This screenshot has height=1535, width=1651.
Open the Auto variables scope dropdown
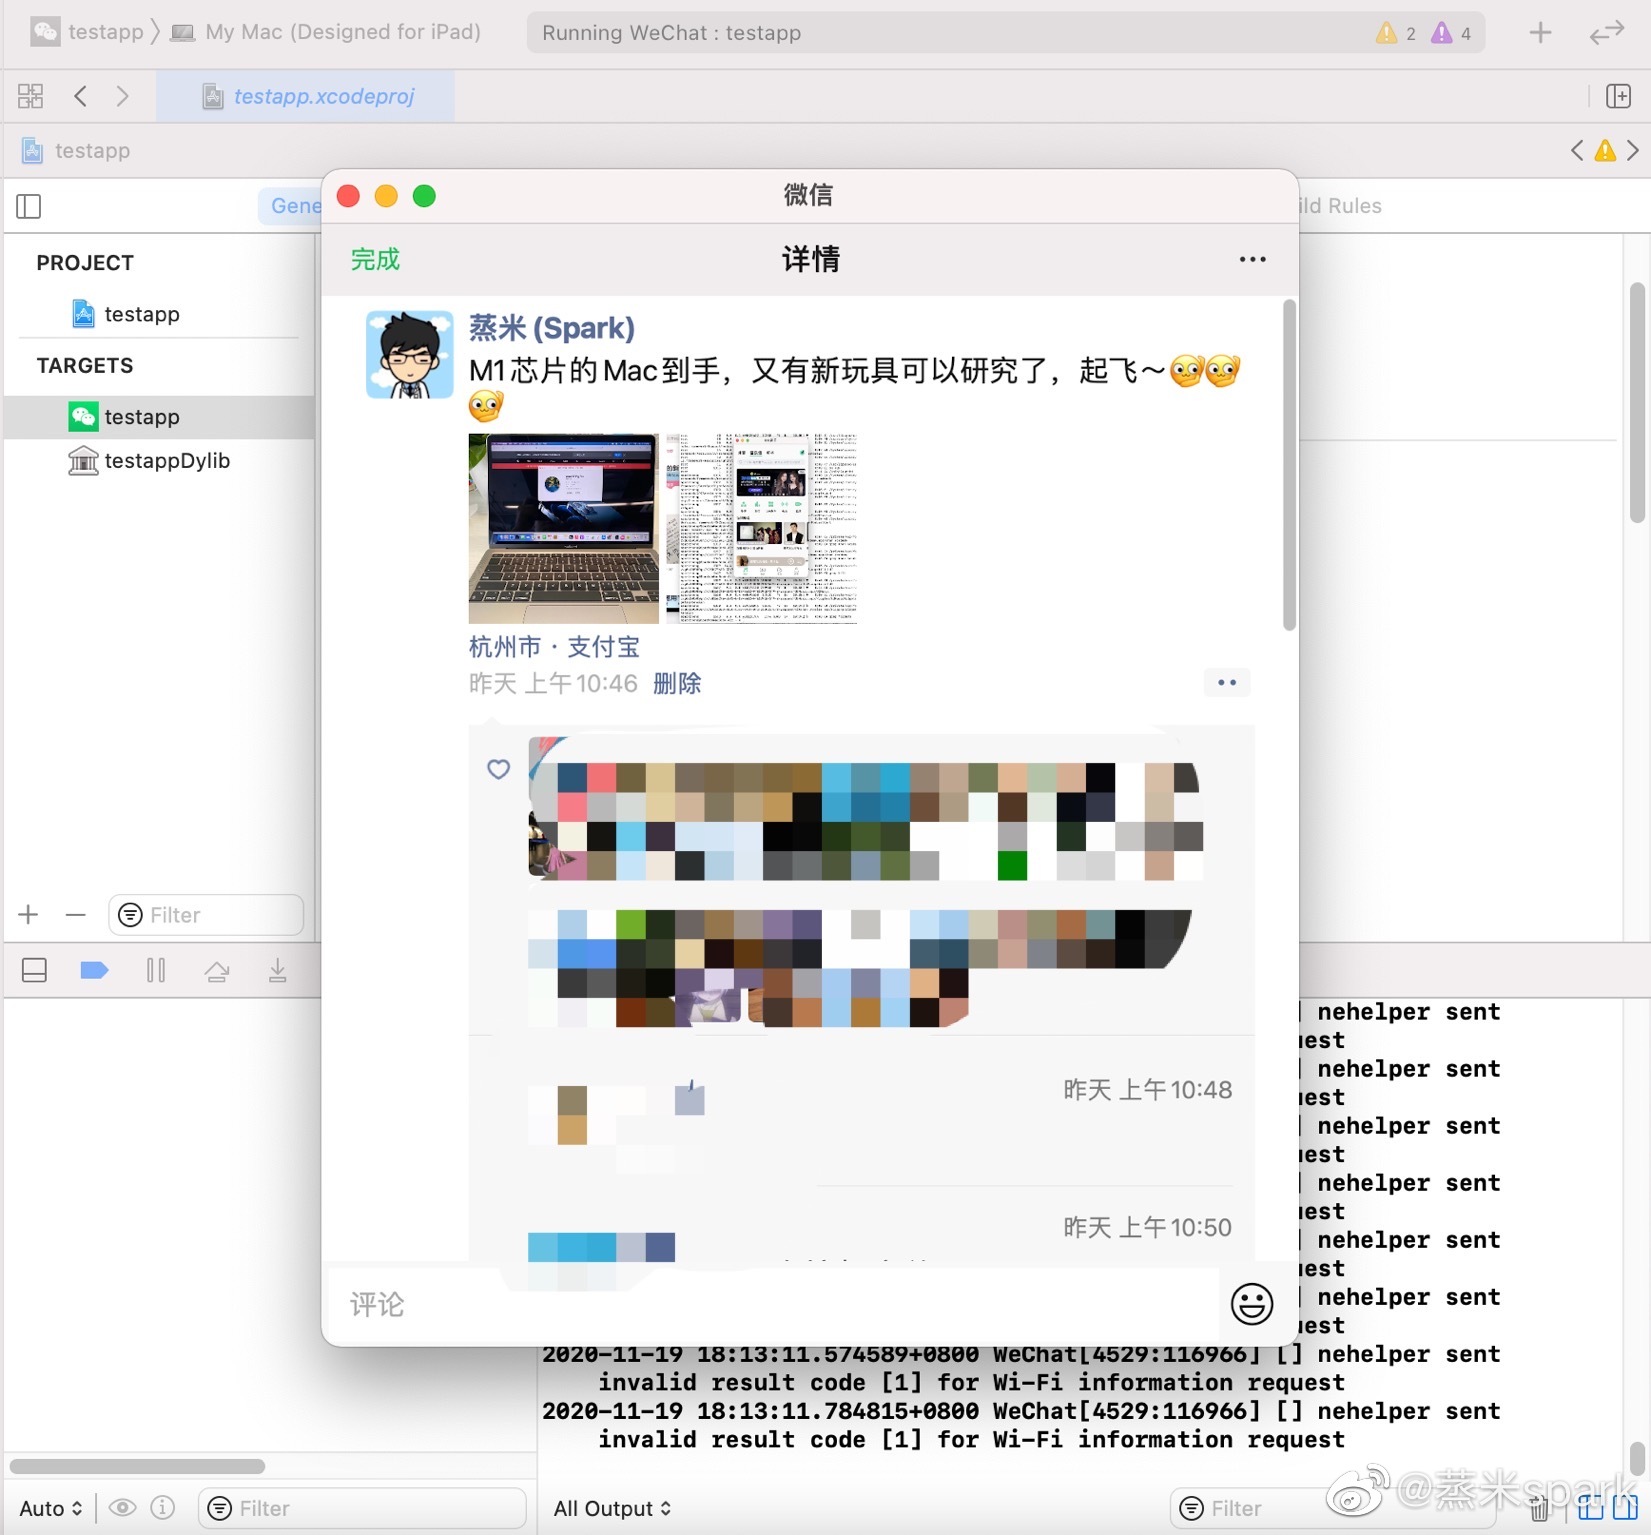[50, 1508]
